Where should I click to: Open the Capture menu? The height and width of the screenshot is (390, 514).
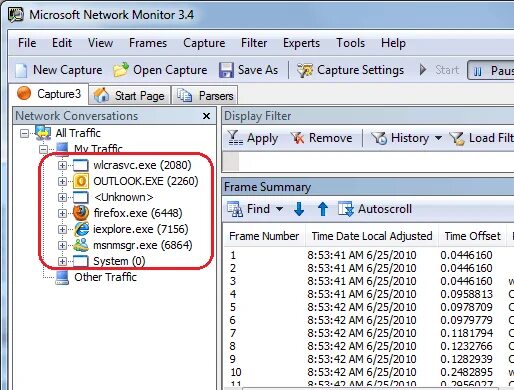click(x=204, y=43)
